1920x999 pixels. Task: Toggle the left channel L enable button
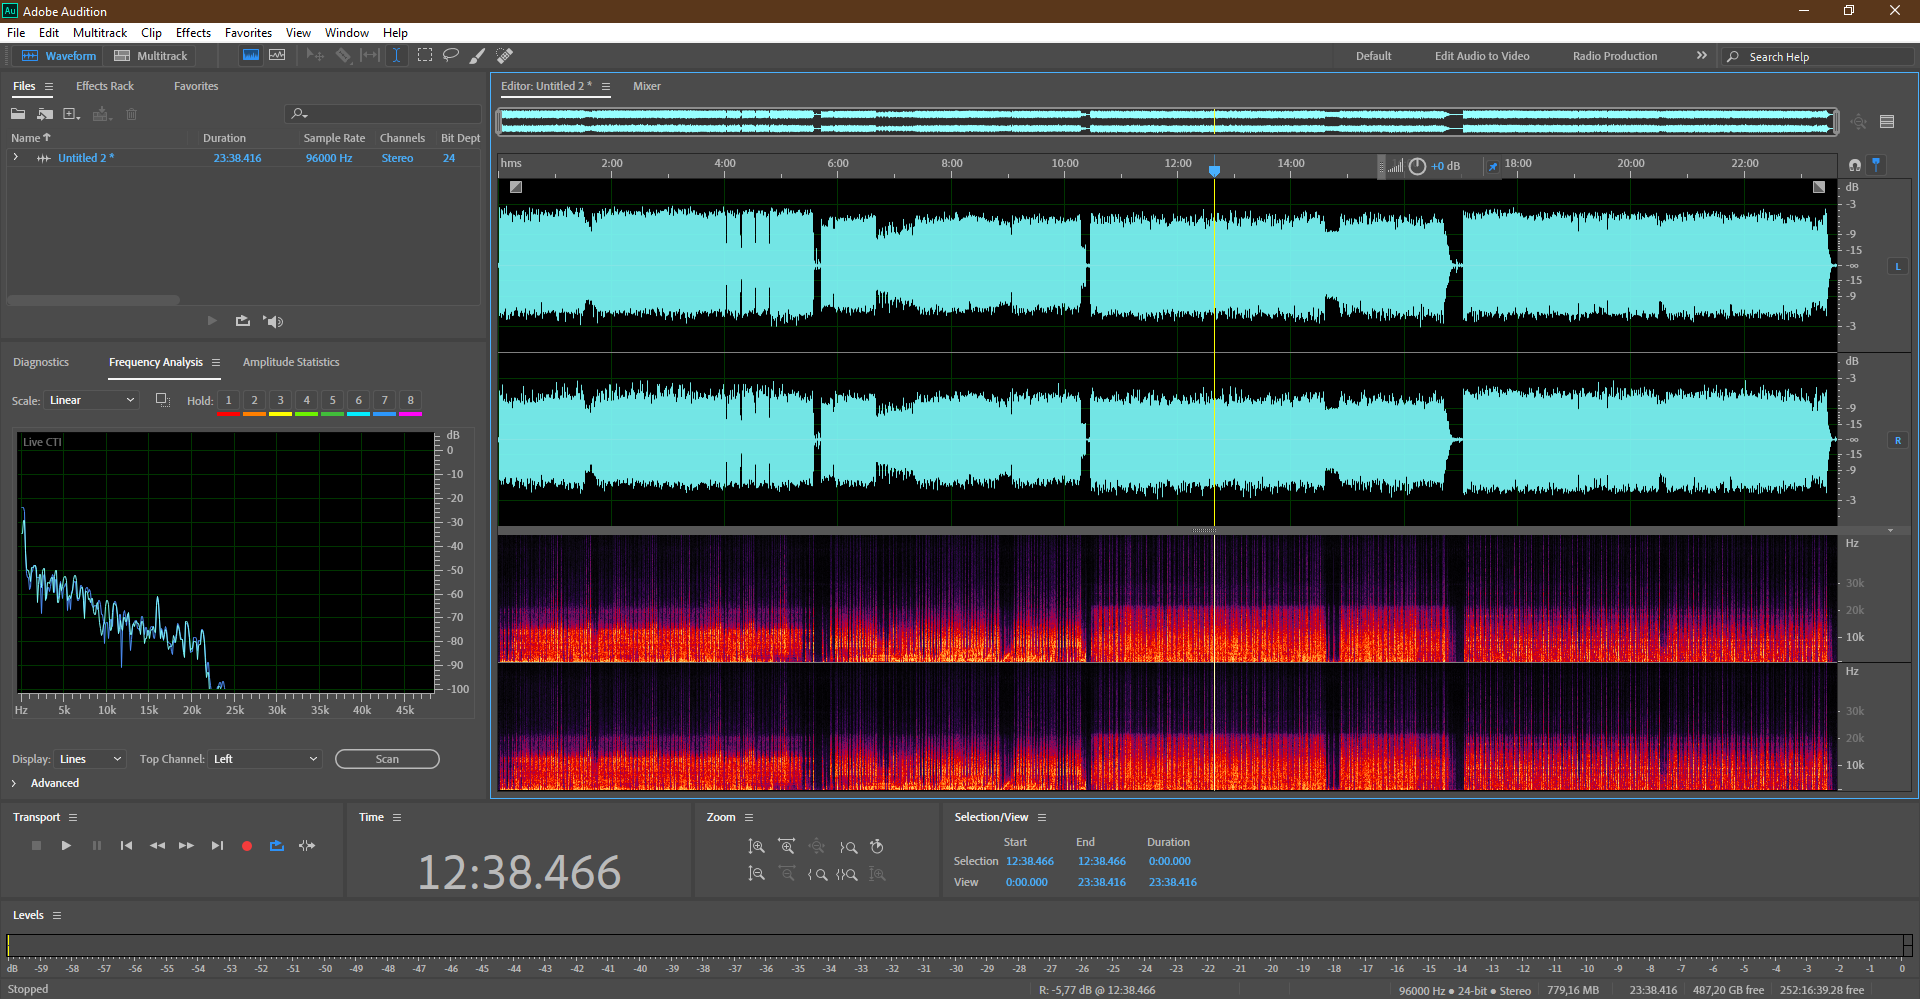(1897, 266)
